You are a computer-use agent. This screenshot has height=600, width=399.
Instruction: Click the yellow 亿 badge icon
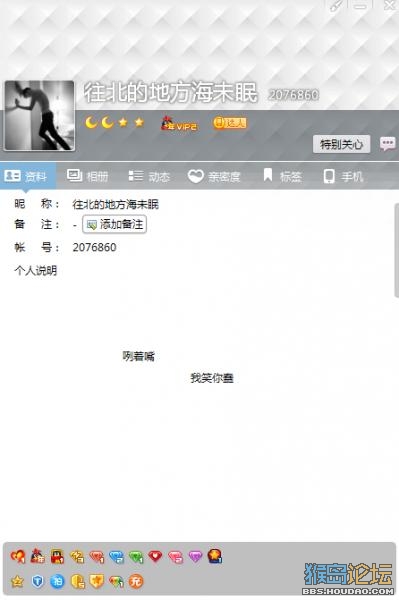point(77,556)
